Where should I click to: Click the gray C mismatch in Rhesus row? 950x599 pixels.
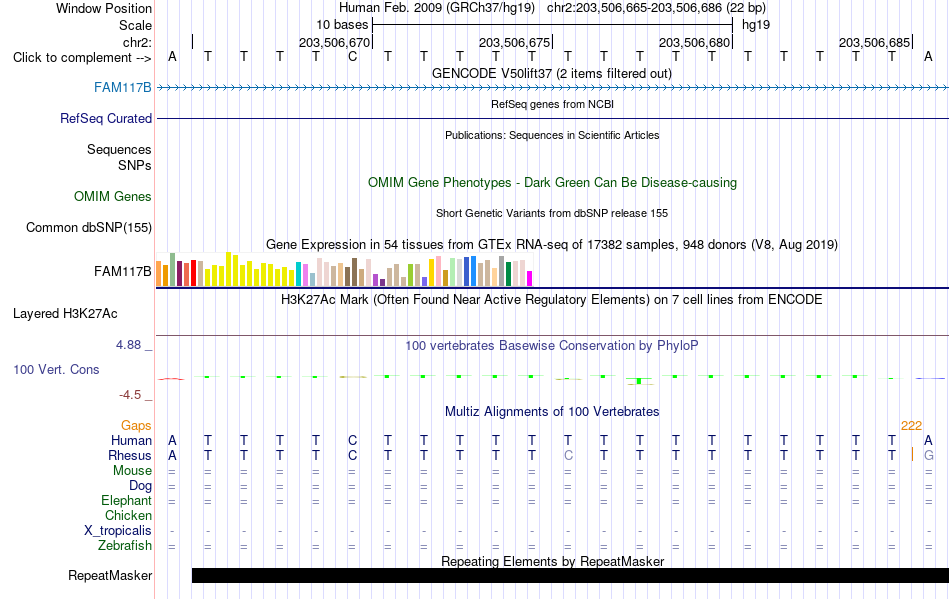[x=568, y=455]
